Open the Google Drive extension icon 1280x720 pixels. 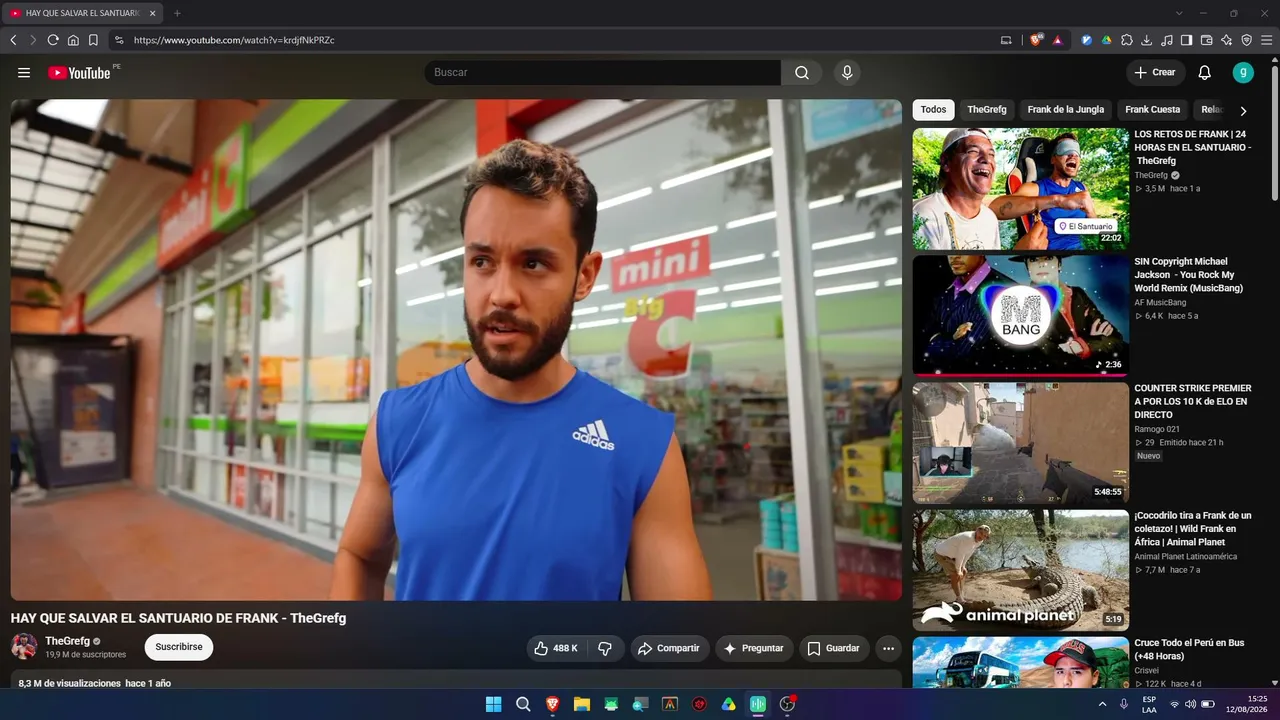(1107, 40)
